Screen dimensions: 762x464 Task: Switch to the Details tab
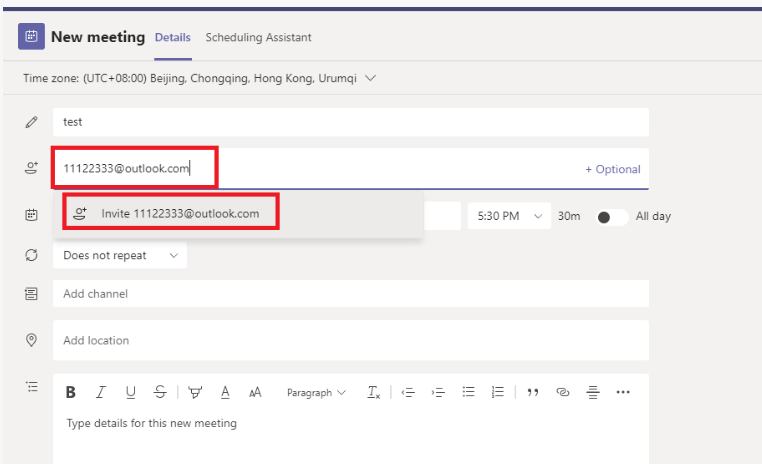tap(173, 37)
